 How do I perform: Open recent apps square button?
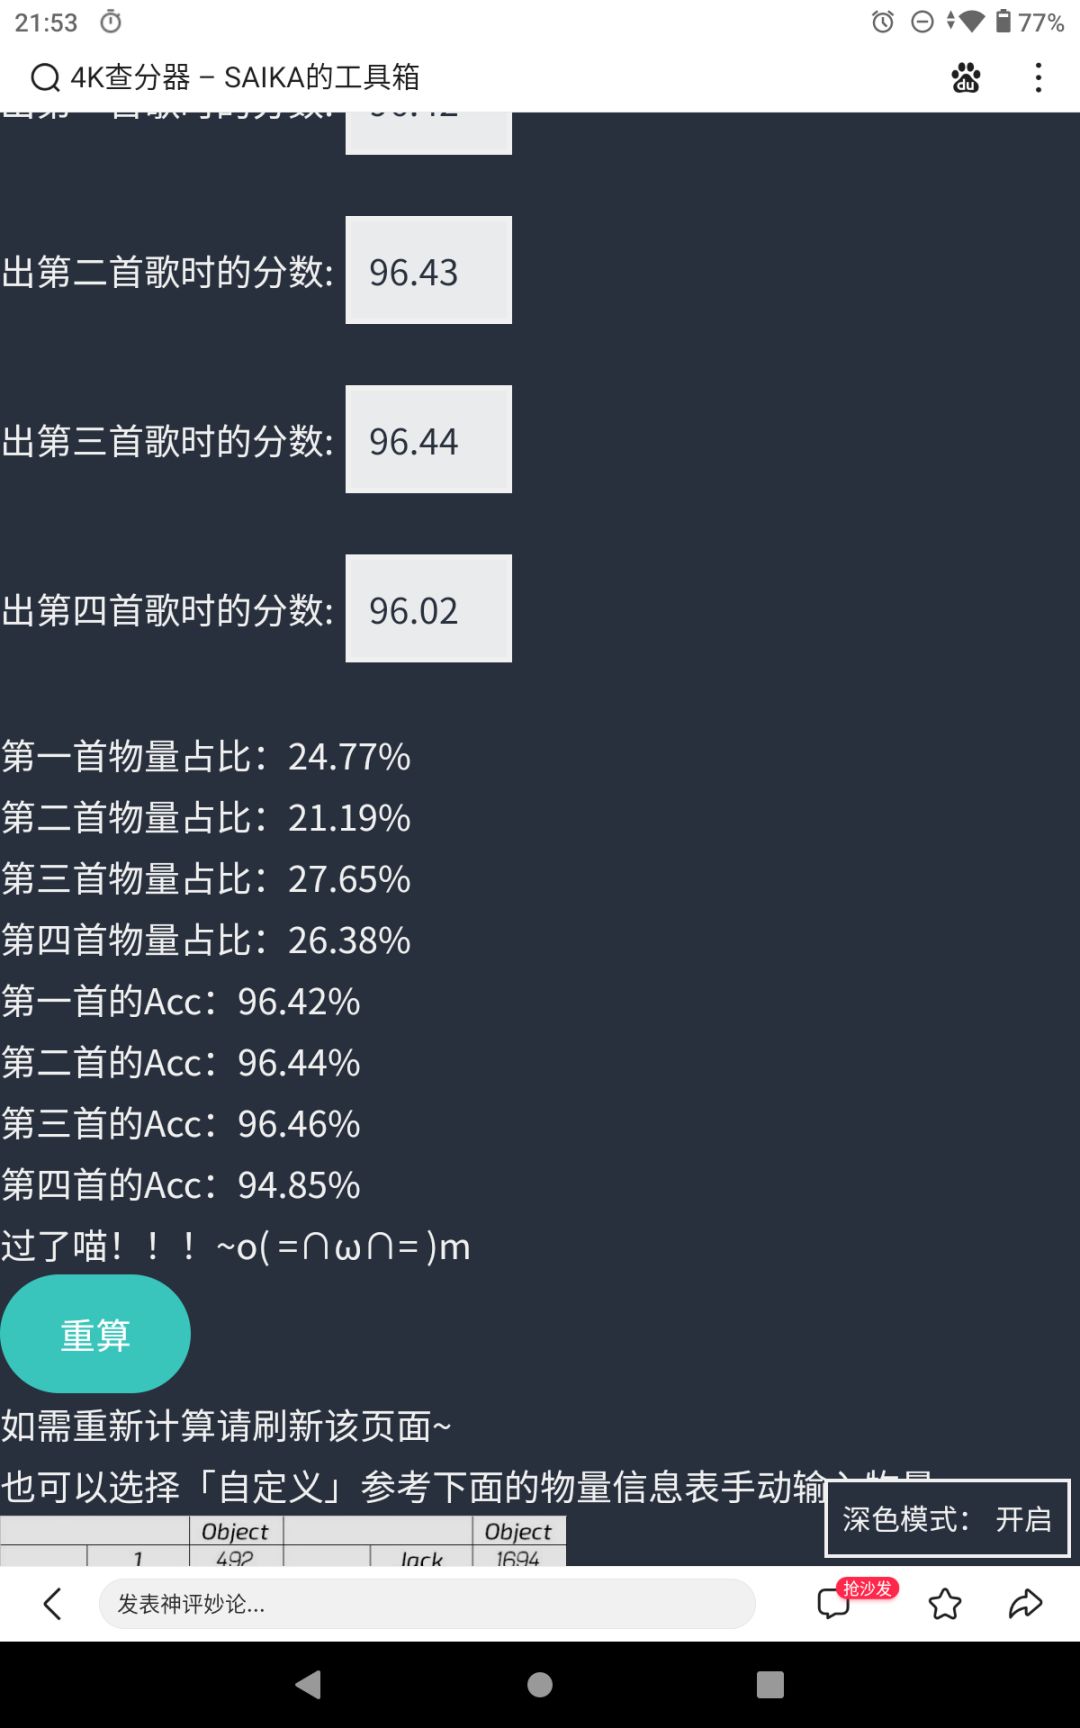tap(770, 1685)
